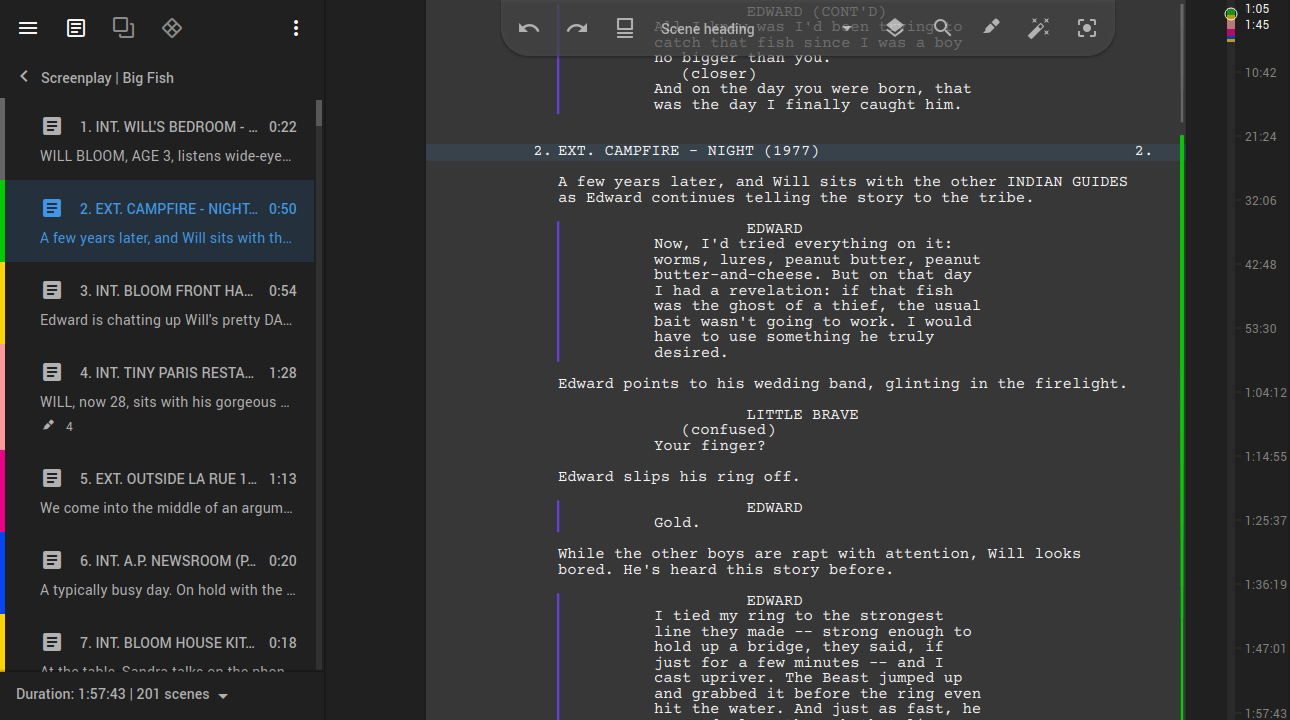Jump to the 1:47:01 timeline mark
Screen dimensions: 1290x720
tap(1264, 649)
